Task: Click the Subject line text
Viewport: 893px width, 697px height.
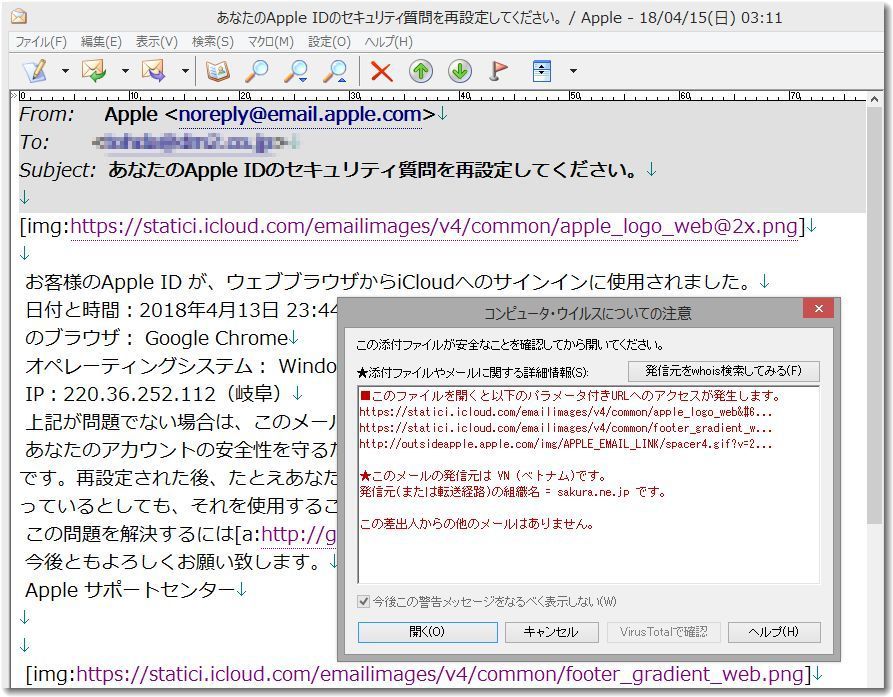Action: click(x=372, y=170)
